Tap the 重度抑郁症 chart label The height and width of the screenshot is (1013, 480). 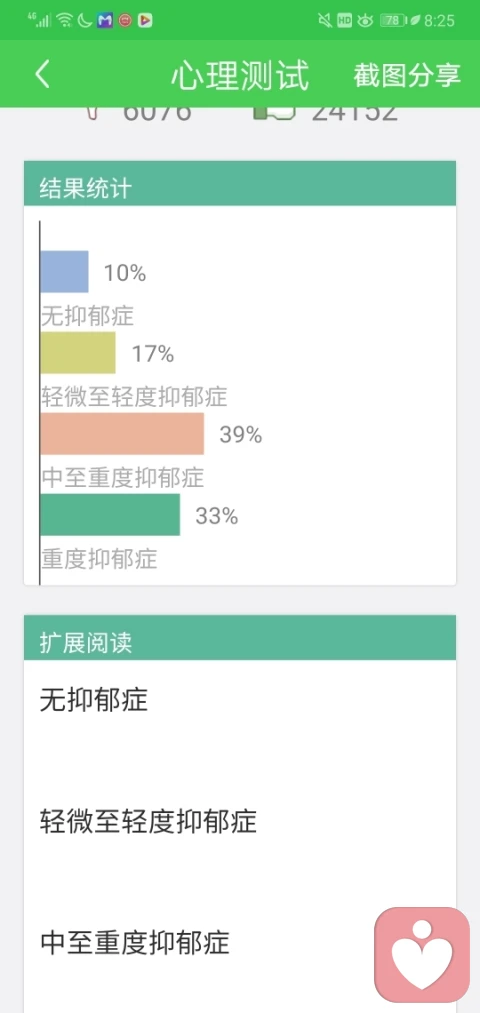[x=99, y=559]
